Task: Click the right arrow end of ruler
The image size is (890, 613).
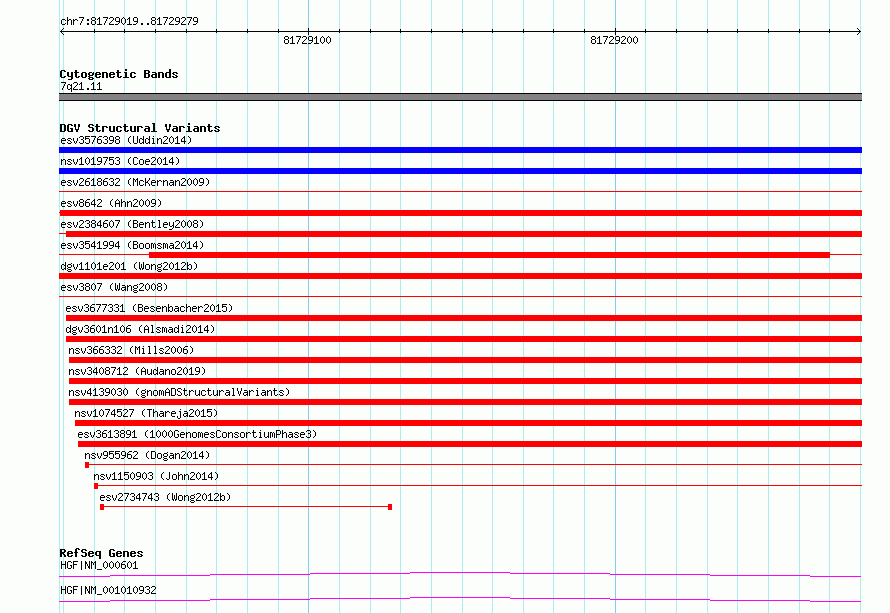Action: click(859, 32)
